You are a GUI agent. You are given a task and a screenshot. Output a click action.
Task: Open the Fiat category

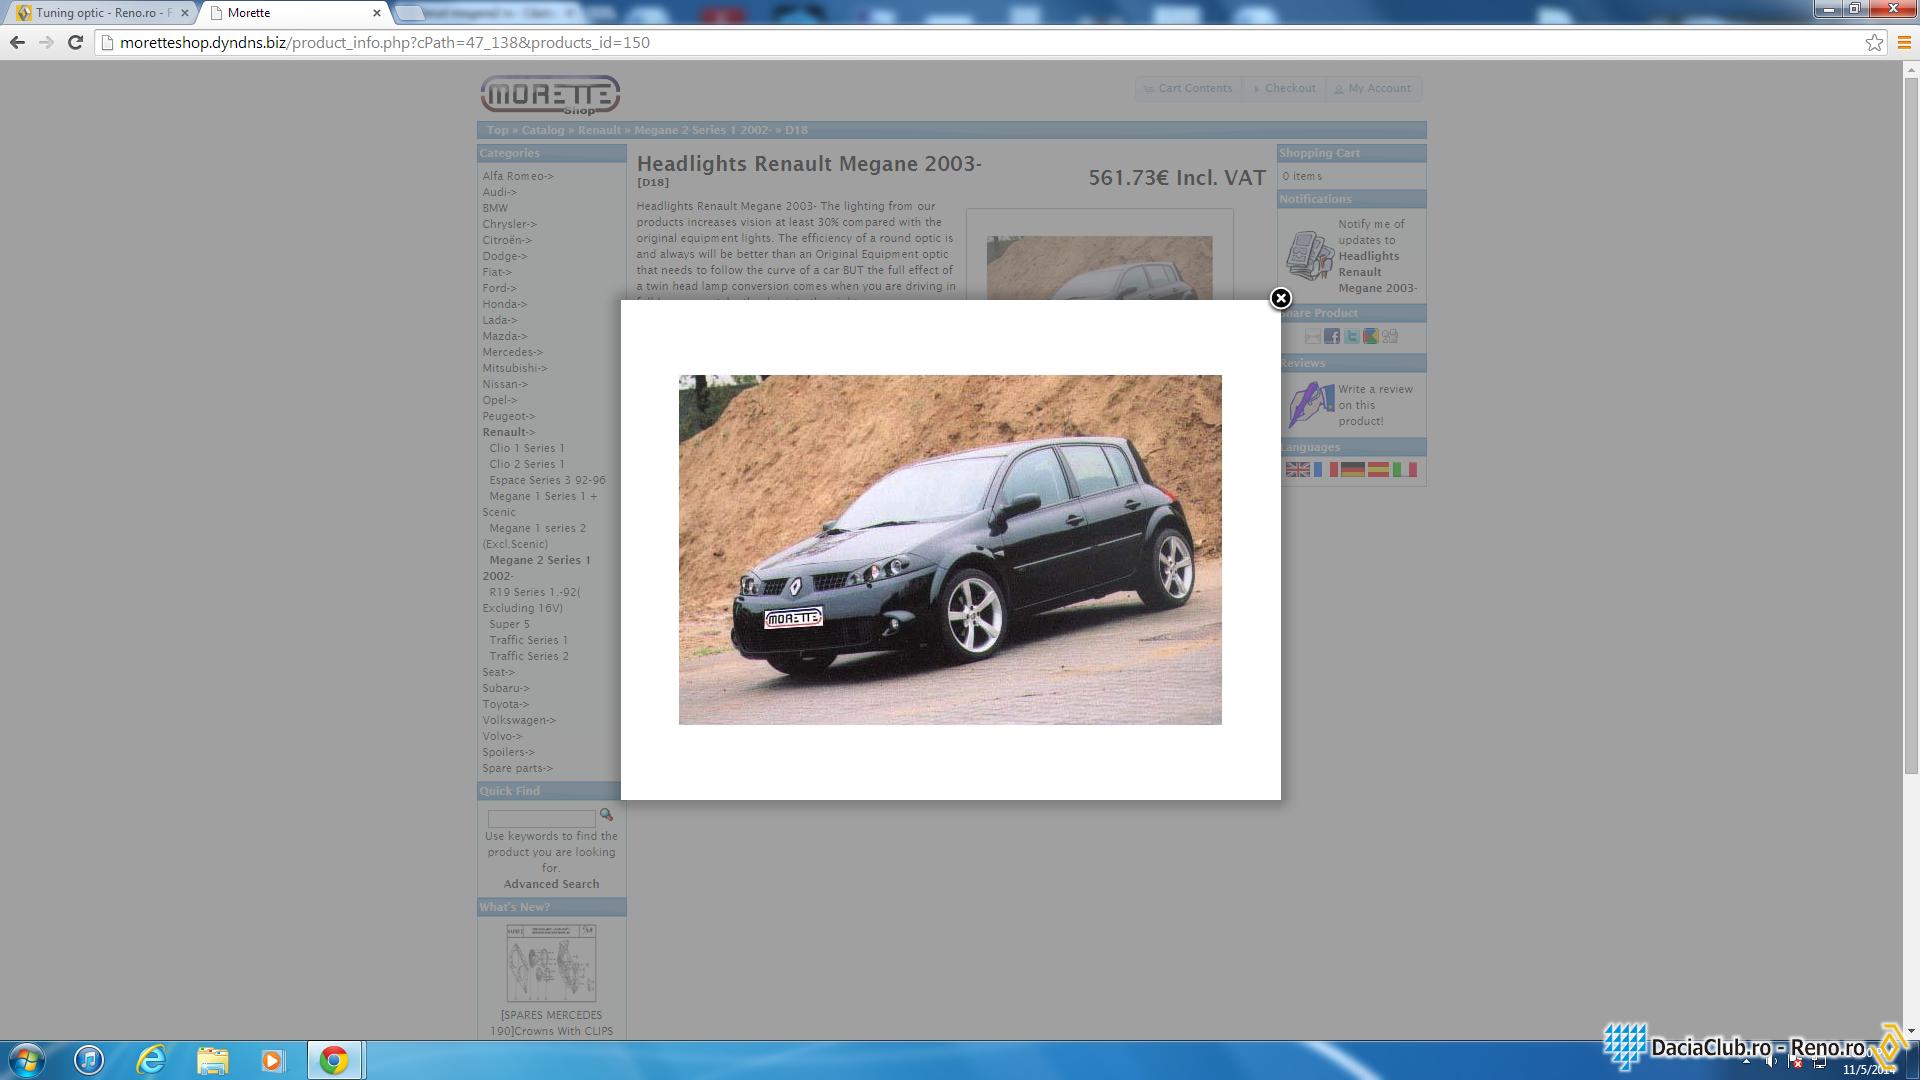click(497, 272)
